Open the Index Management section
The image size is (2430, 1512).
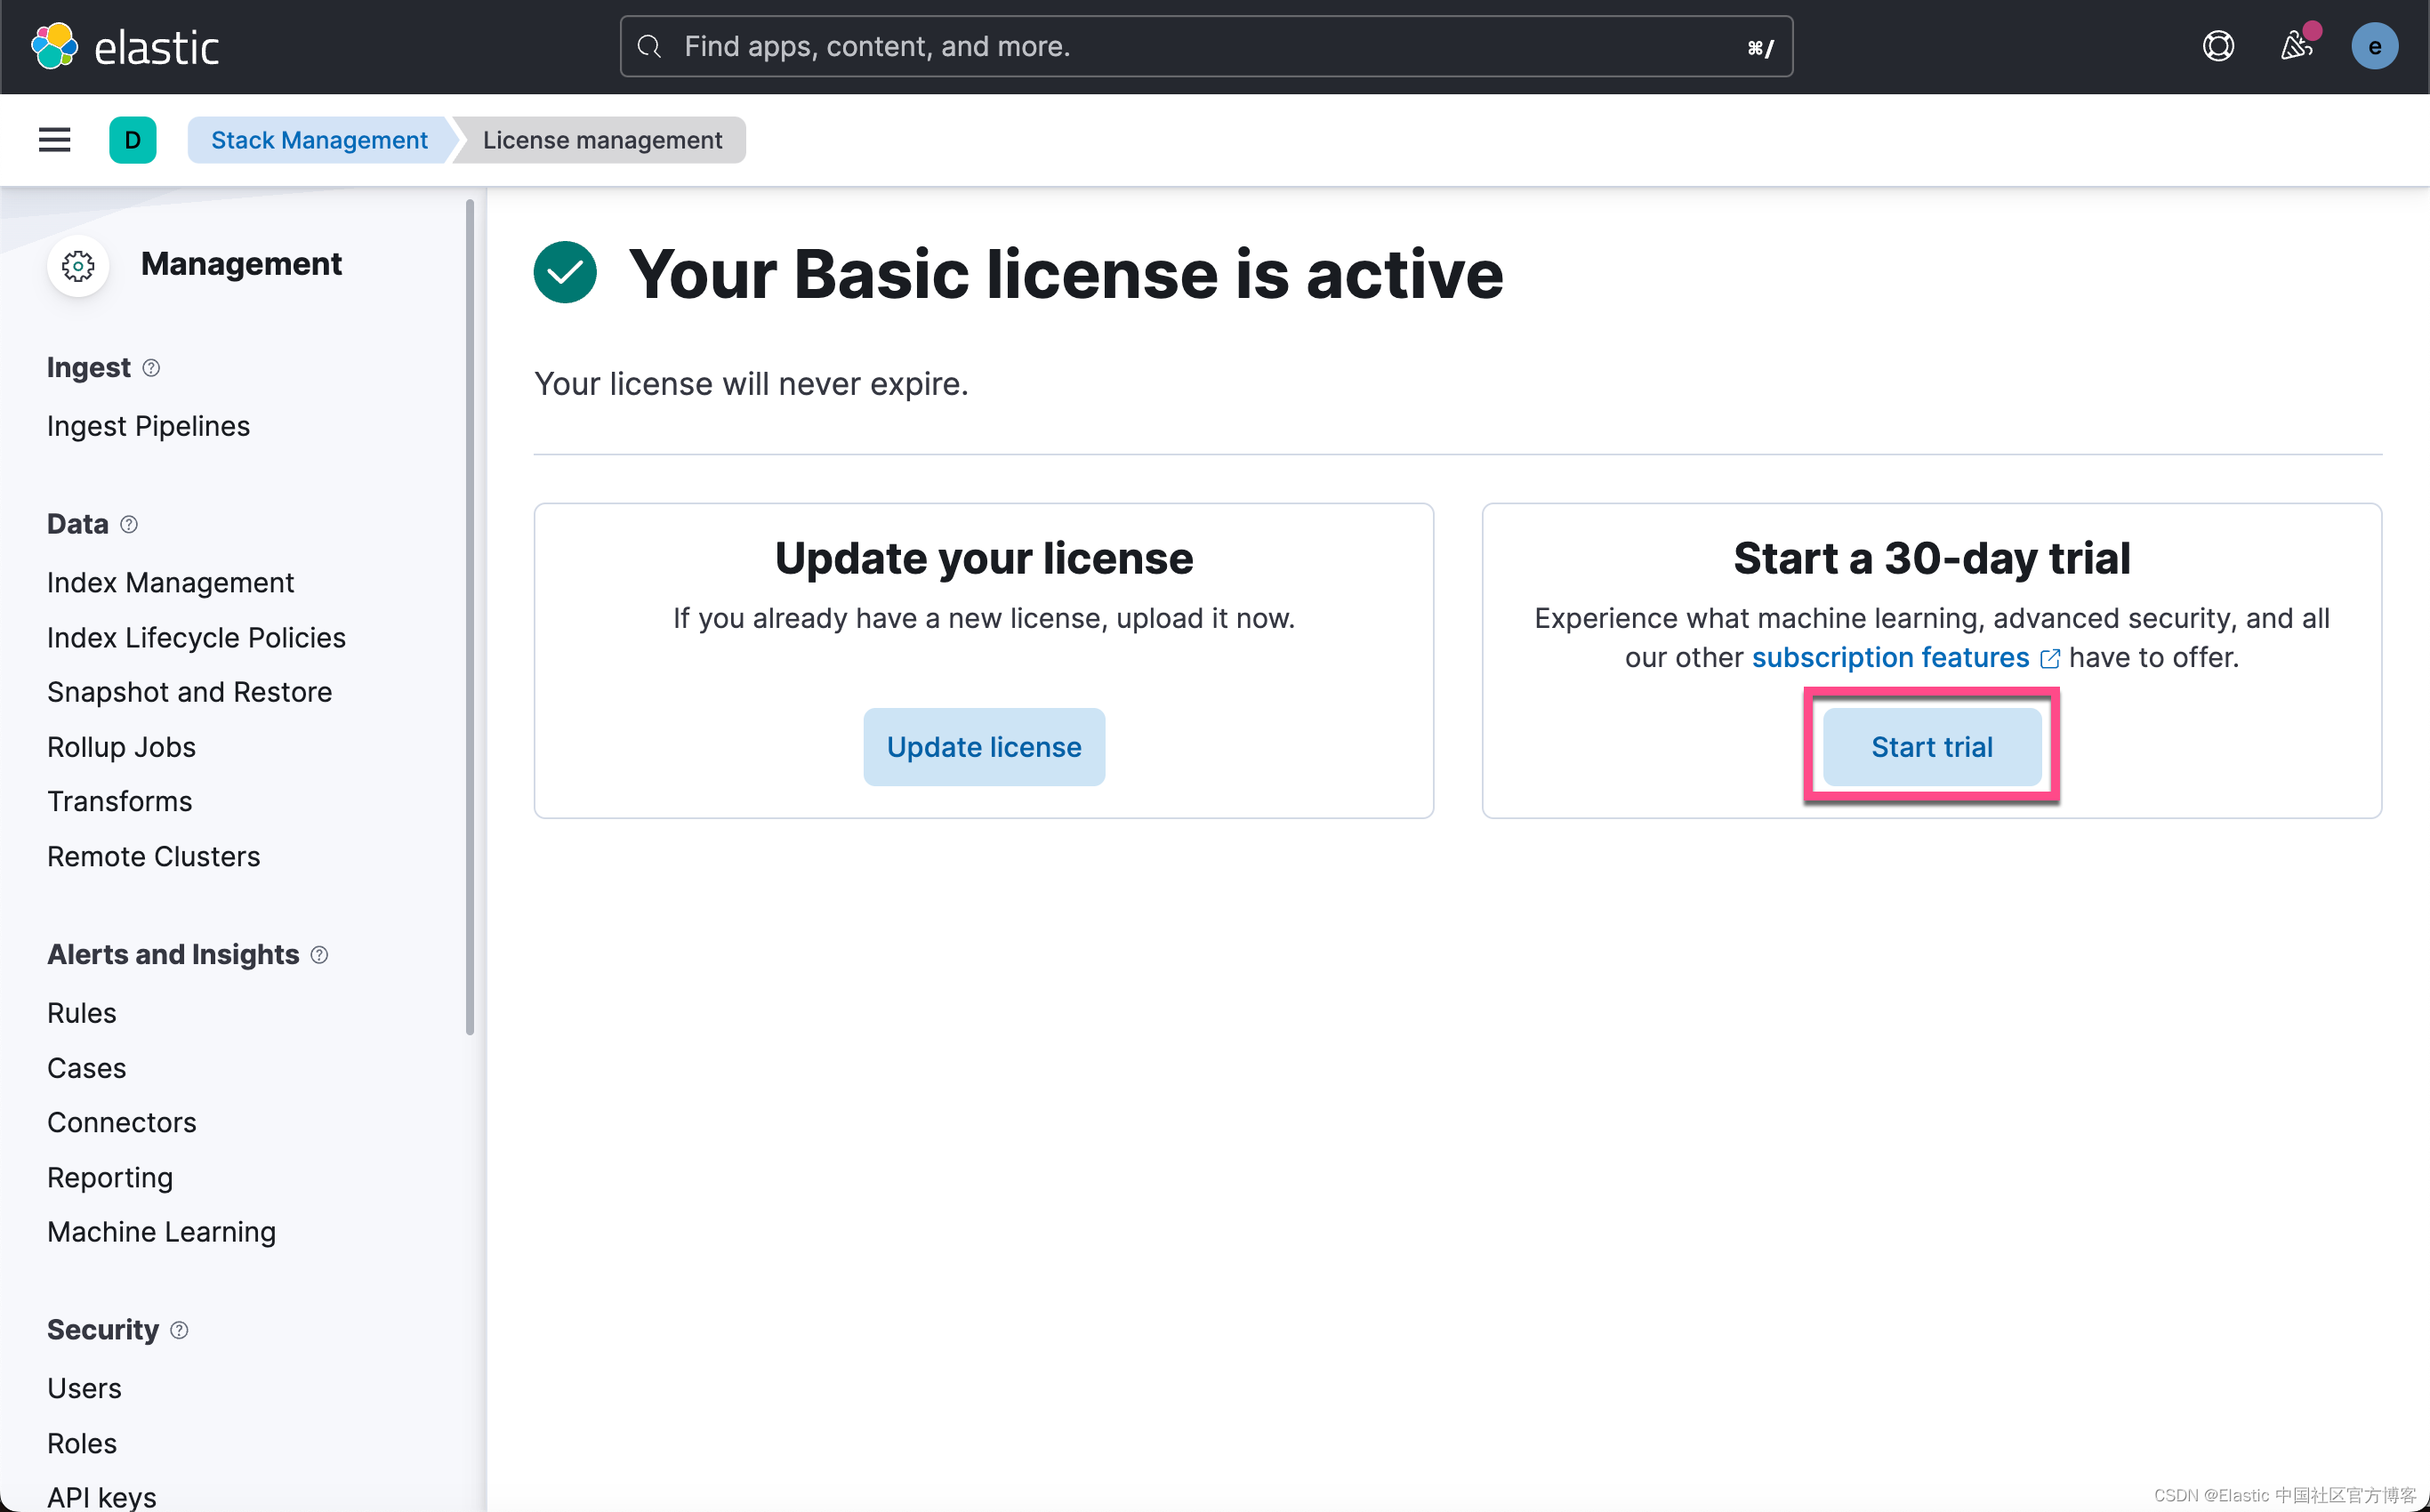171,582
